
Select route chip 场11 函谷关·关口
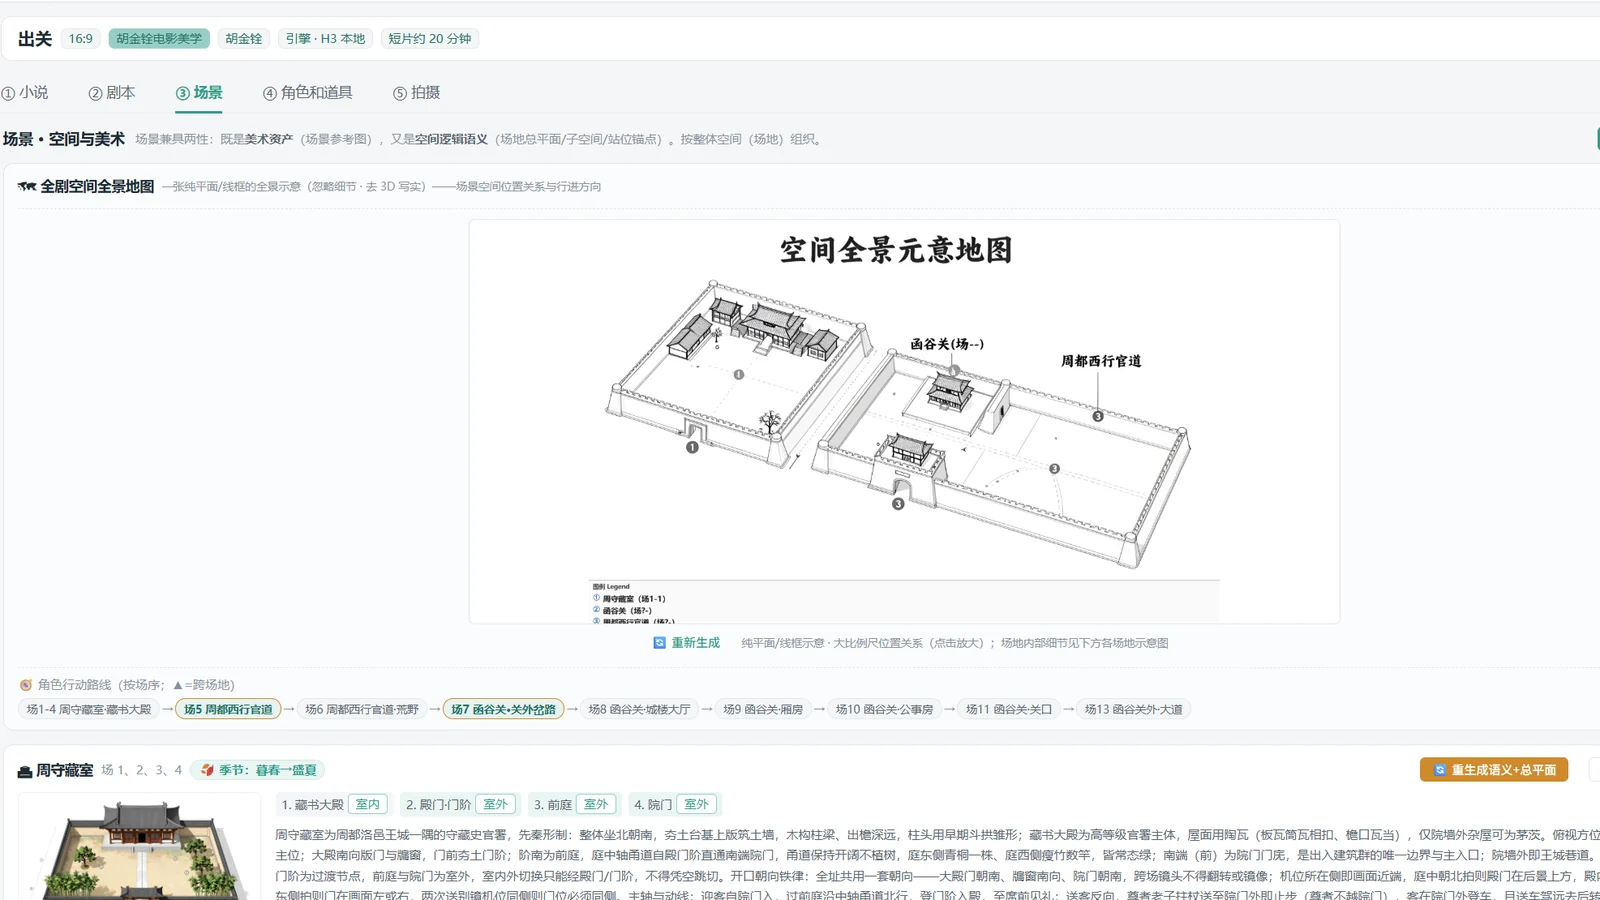pos(1009,709)
